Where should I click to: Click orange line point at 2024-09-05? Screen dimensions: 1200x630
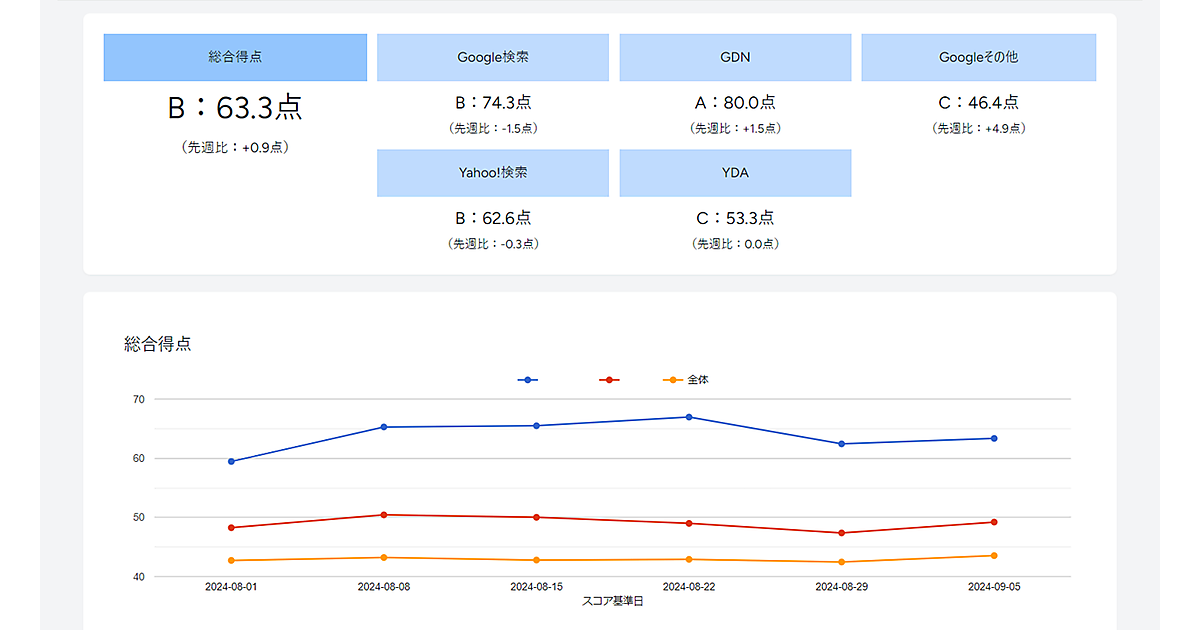pyautogui.click(x=994, y=555)
